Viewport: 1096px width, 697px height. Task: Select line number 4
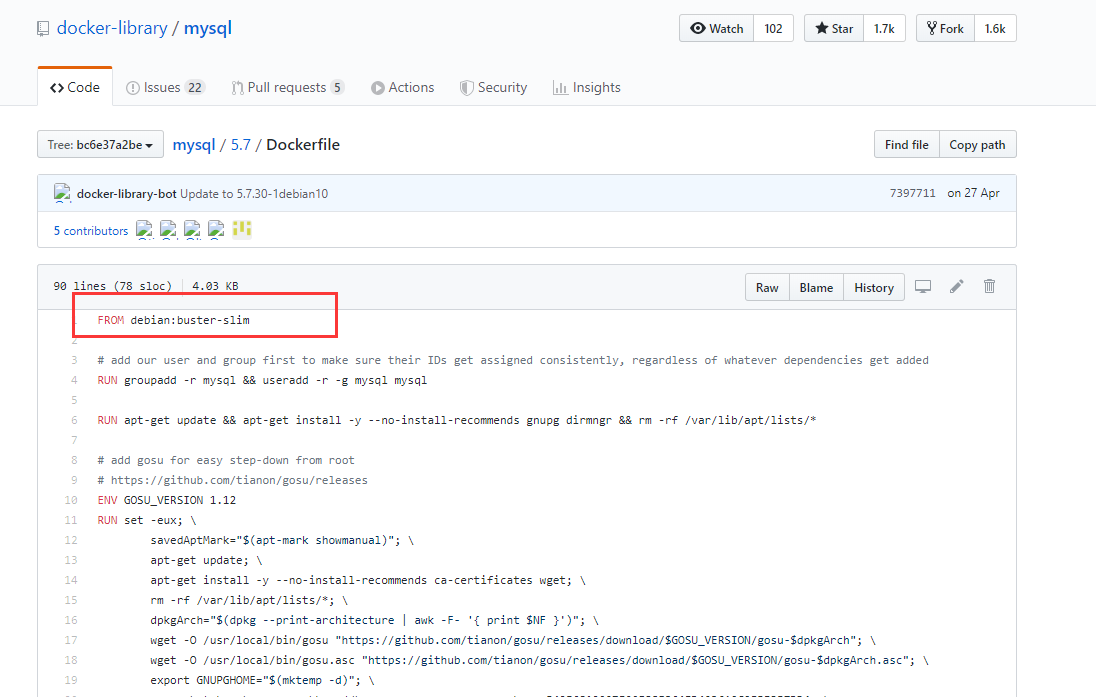point(74,380)
